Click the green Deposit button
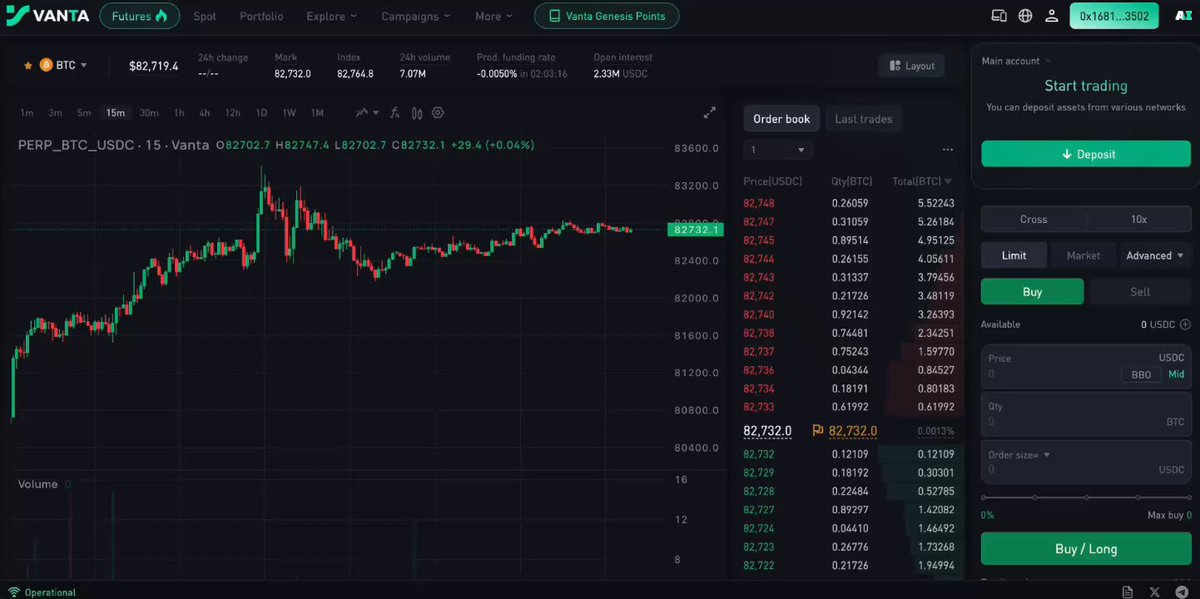The width and height of the screenshot is (1200, 599). pyautogui.click(x=1086, y=154)
